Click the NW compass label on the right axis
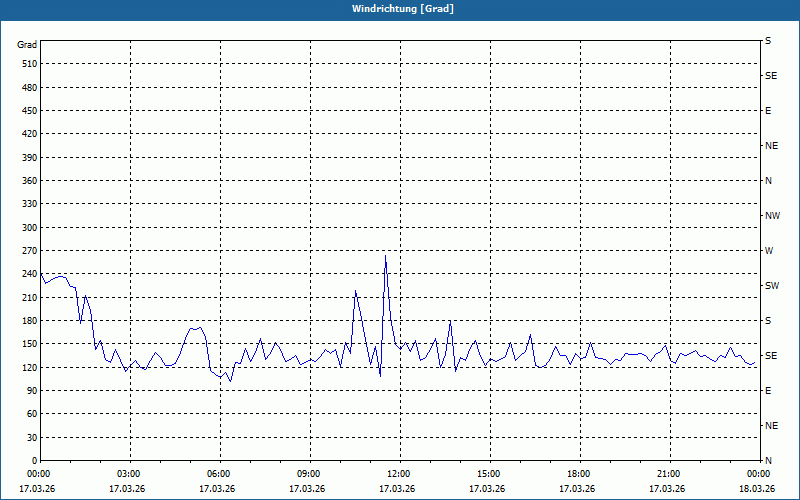This screenshot has height=500, width=800. (772, 216)
